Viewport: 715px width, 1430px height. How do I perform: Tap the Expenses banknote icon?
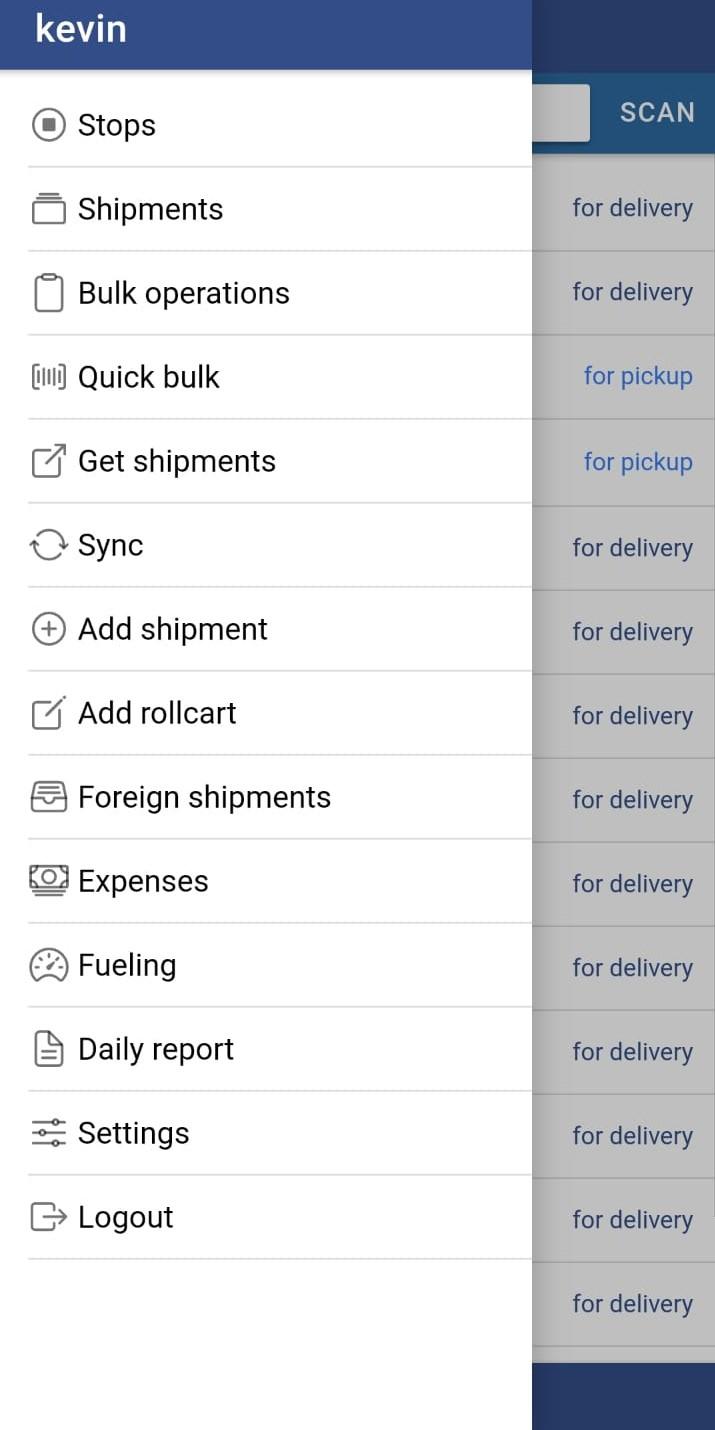pyautogui.click(x=49, y=881)
